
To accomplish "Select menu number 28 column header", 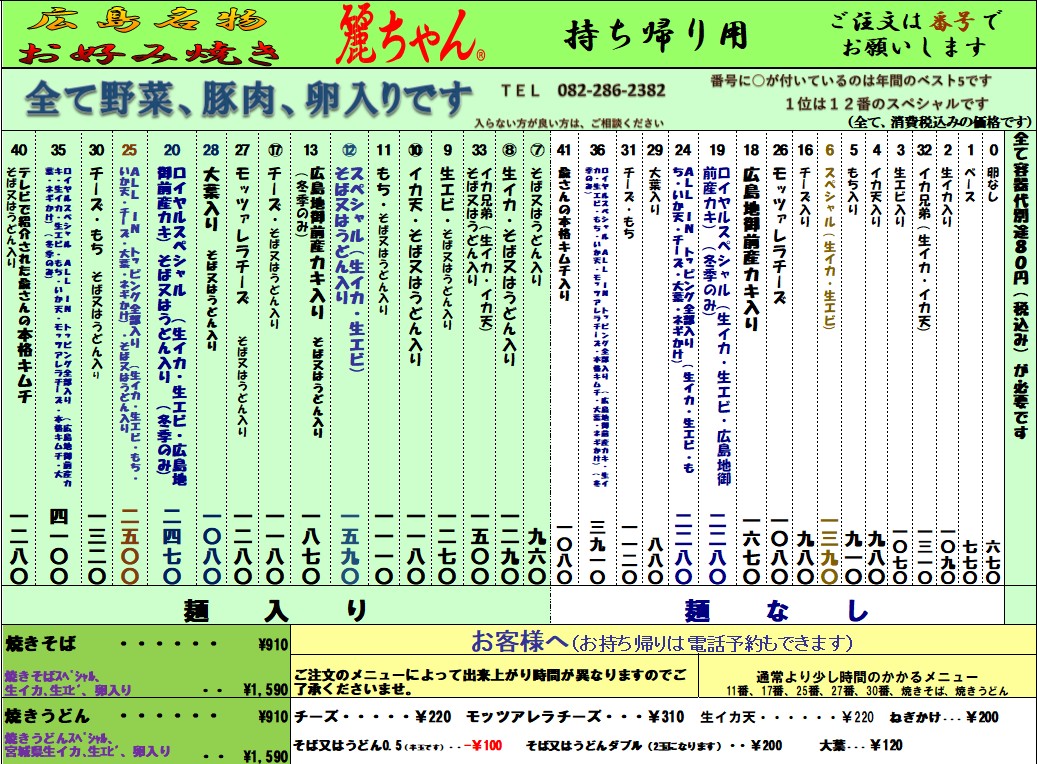I will 211,150.
